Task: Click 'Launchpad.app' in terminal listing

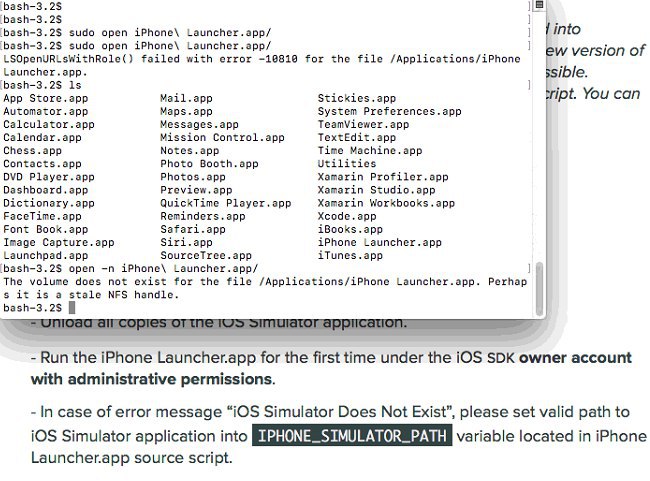Action: click(46, 256)
